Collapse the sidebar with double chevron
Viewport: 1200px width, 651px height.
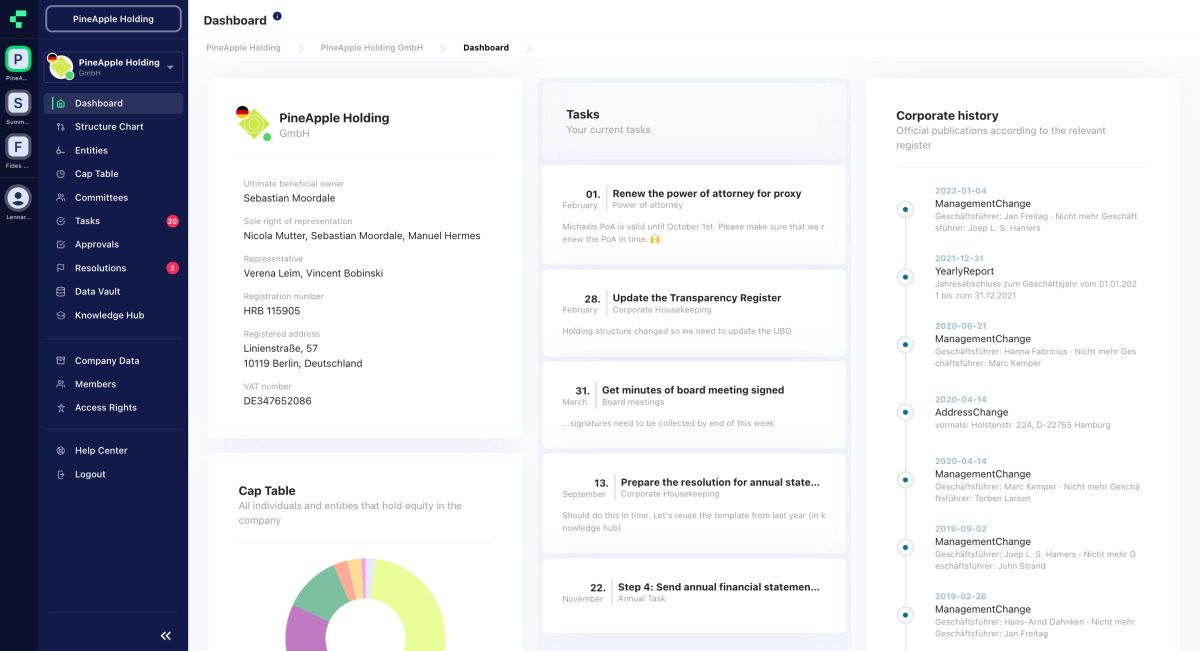coord(166,635)
